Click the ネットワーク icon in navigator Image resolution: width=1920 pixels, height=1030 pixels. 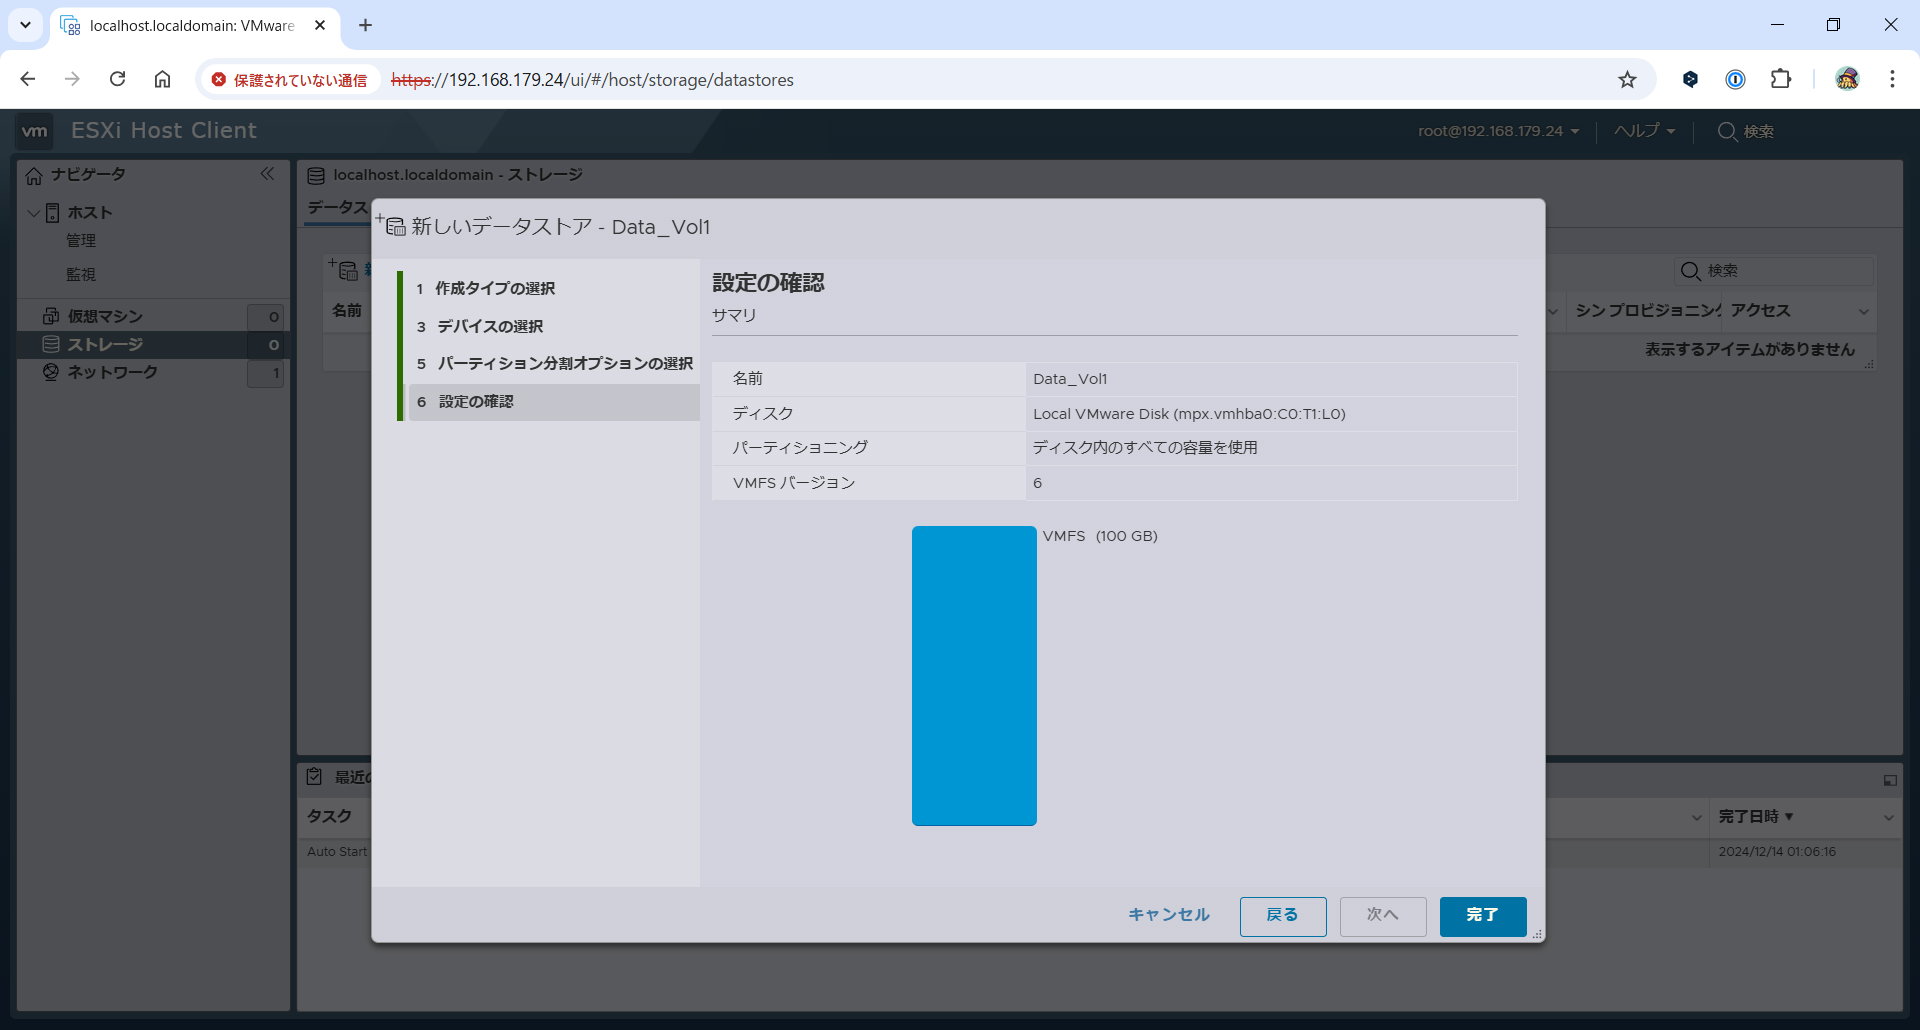coord(51,372)
